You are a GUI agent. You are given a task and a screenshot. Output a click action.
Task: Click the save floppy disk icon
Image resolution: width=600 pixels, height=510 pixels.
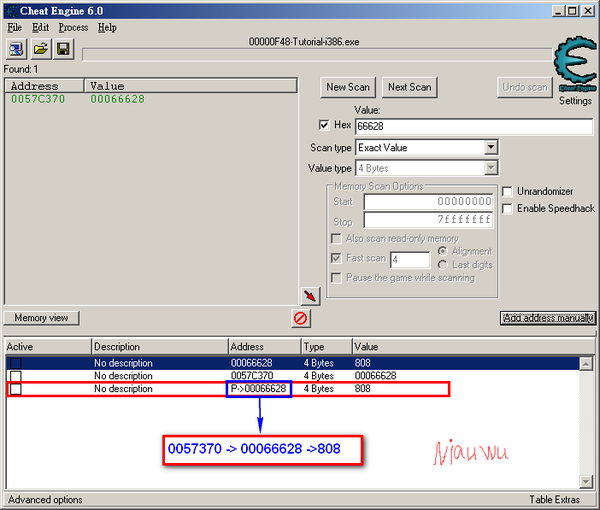pos(63,49)
